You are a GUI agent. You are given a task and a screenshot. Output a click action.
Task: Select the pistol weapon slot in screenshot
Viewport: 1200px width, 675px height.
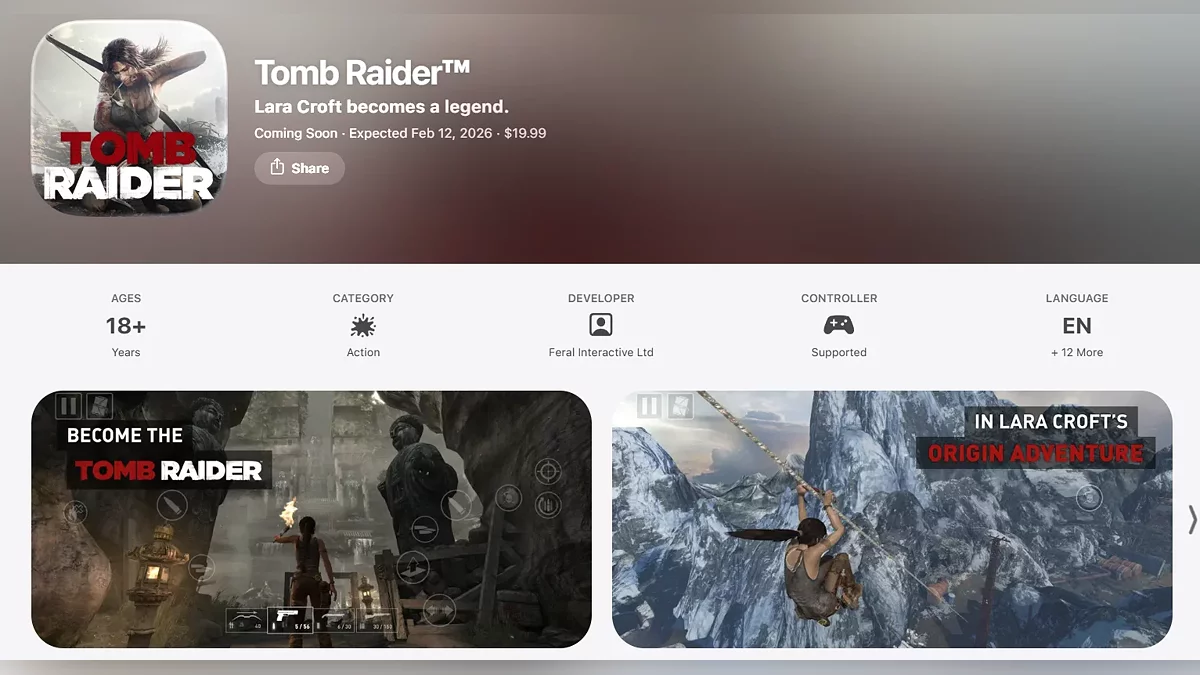pyautogui.click(x=290, y=620)
